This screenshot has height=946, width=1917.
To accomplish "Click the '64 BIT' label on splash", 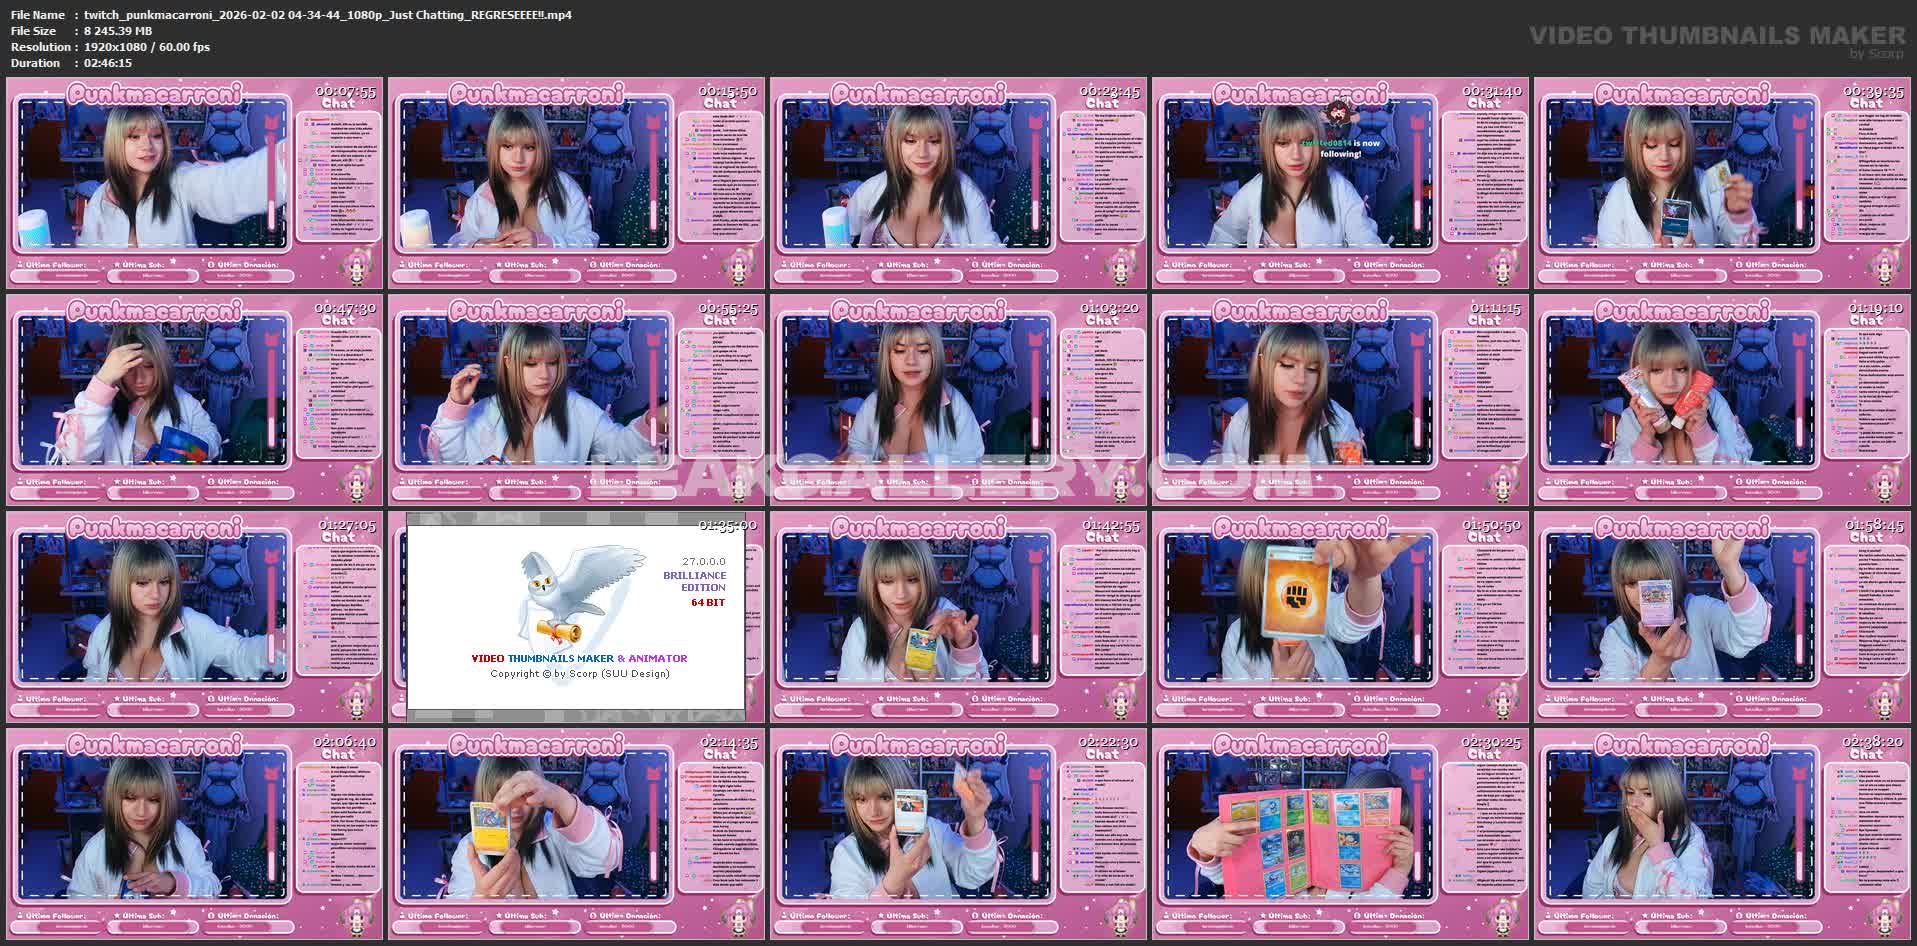I will coord(708,603).
